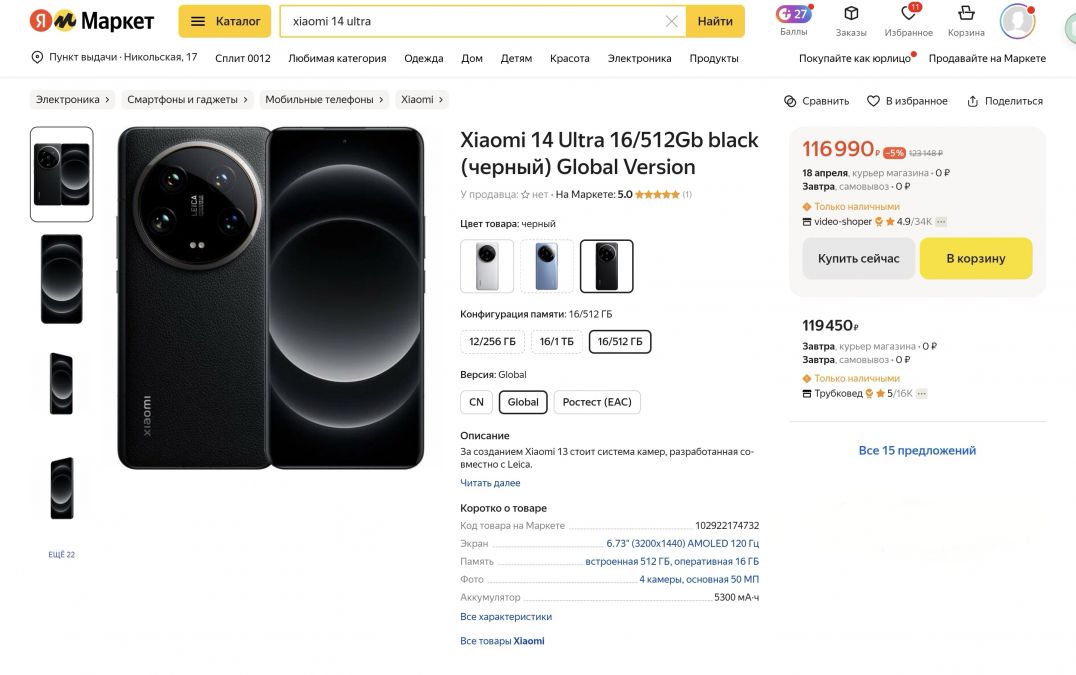
Task: Pick the blue phone color swatch
Action: (x=546, y=266)
